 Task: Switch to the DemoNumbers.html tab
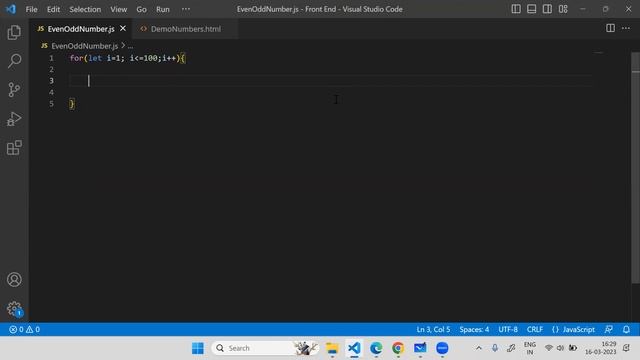[186, 29]
